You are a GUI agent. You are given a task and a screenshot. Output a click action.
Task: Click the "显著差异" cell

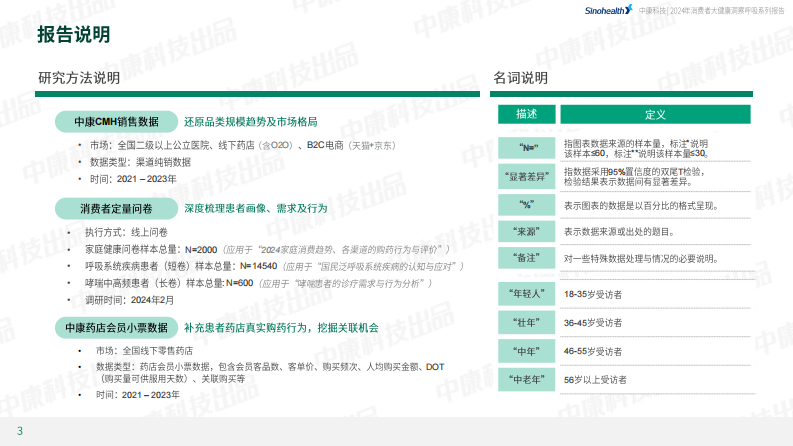tap(526, 176)
